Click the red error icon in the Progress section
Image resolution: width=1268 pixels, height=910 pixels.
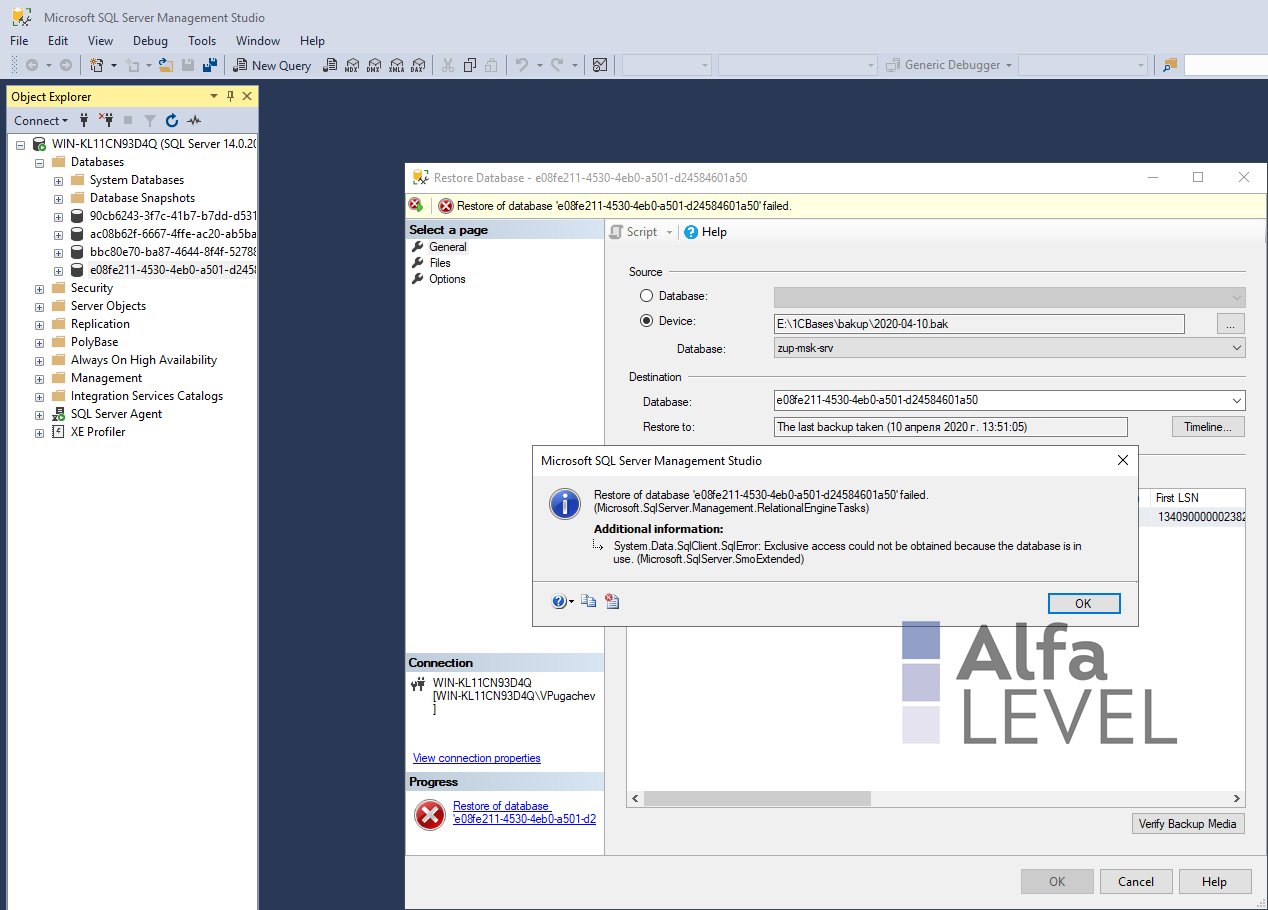click(x=429, y=815)
